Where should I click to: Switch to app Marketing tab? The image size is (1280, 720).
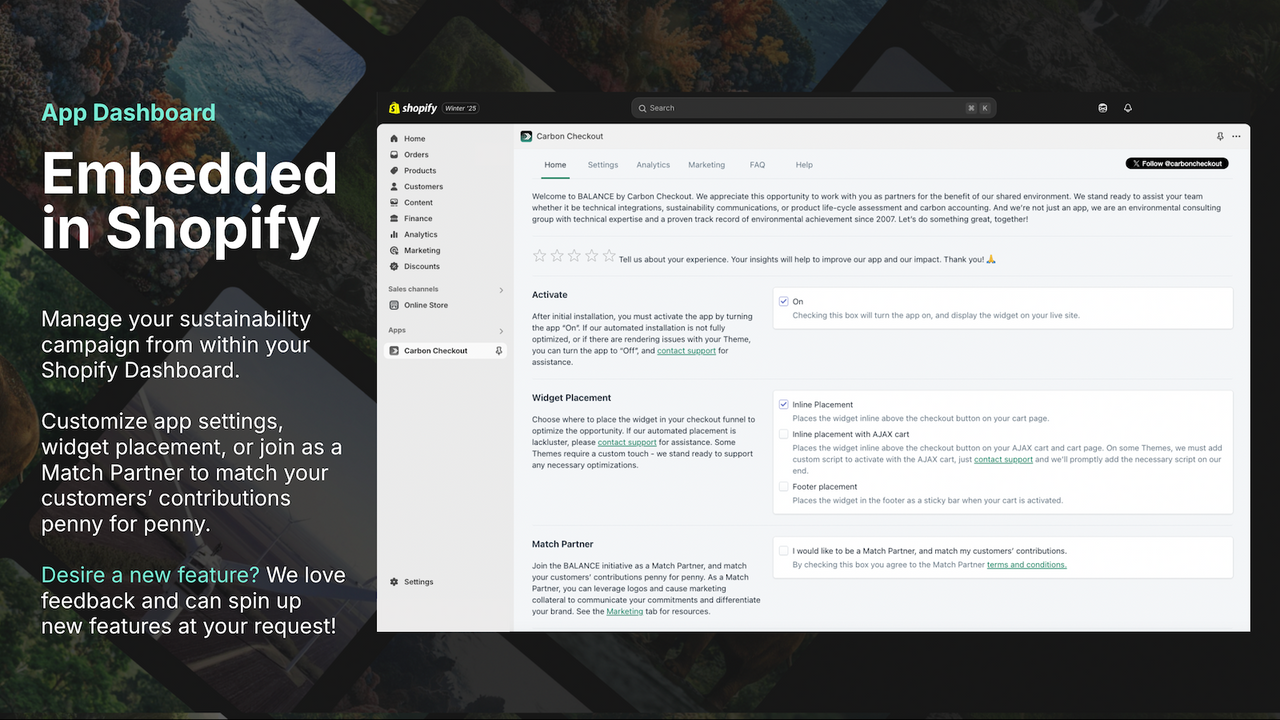706,165
